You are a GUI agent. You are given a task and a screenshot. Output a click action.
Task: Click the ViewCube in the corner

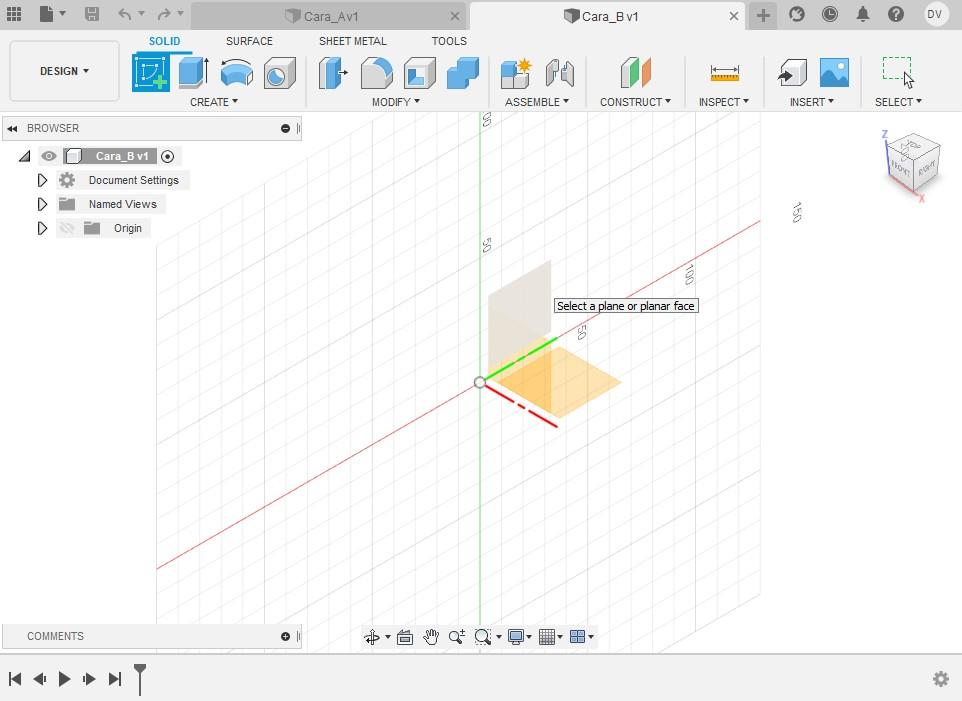(x=913, y=164)
